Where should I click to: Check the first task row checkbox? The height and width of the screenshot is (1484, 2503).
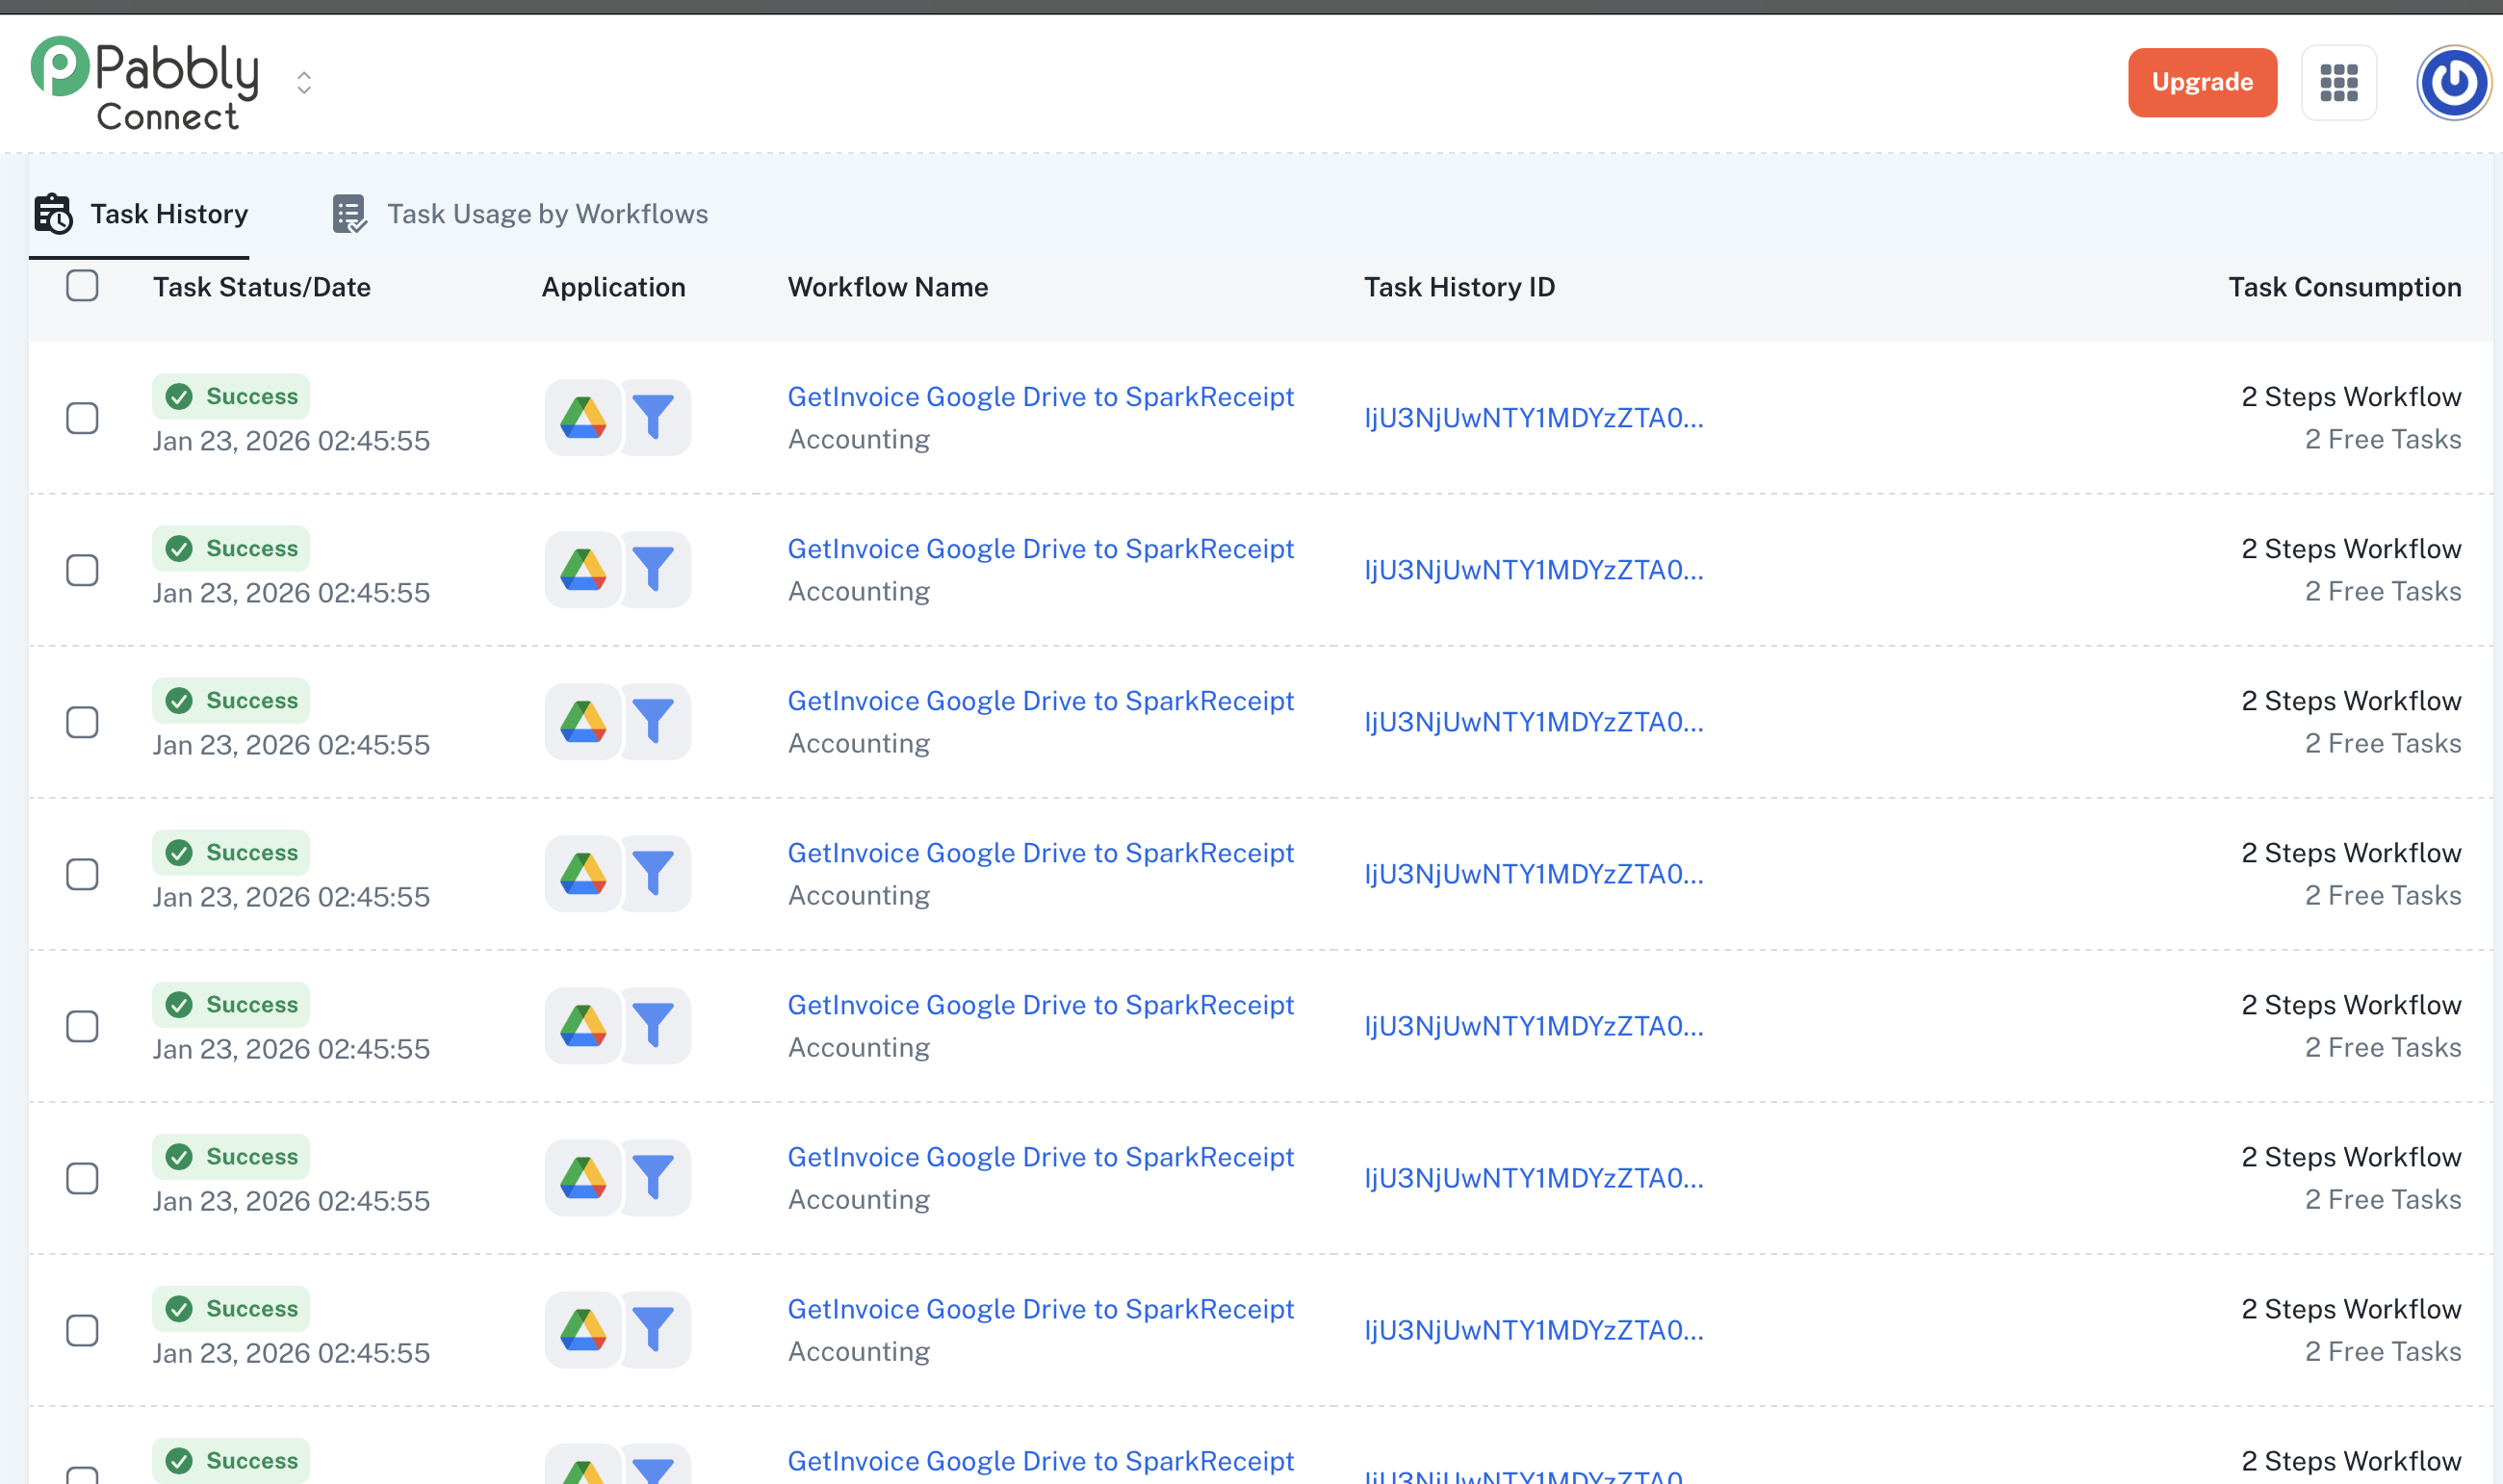click(82, 418)
